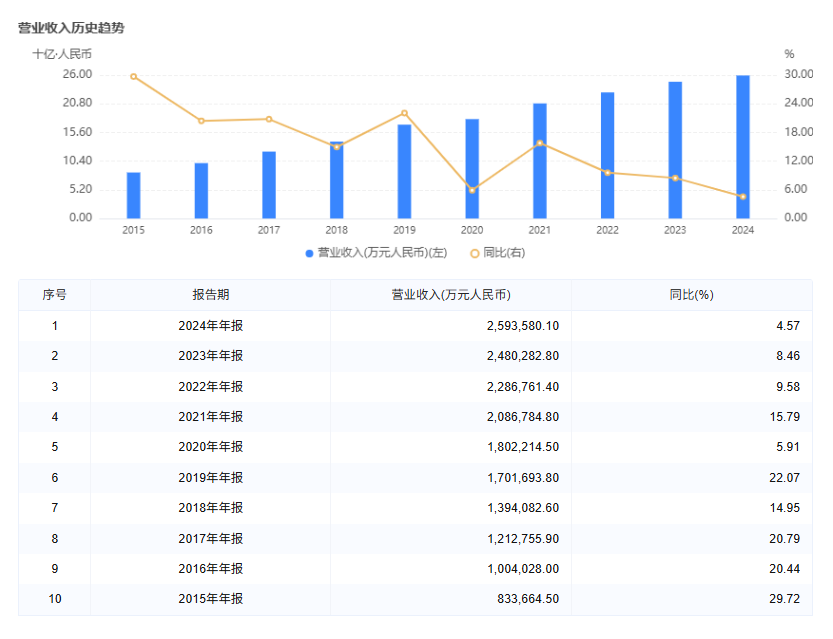Screen dimensions: 833x639
Task: Select the 2017年年报 table cell
Action: pyautogui.click(x=211, y=539)
